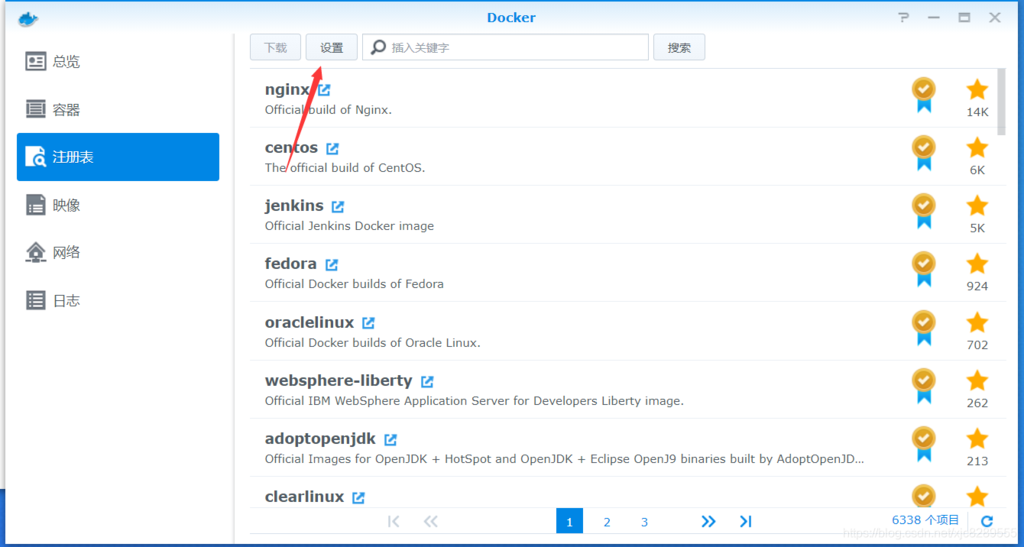
Task: Go to the previous page arrow
Action: (x=430, y=522)
